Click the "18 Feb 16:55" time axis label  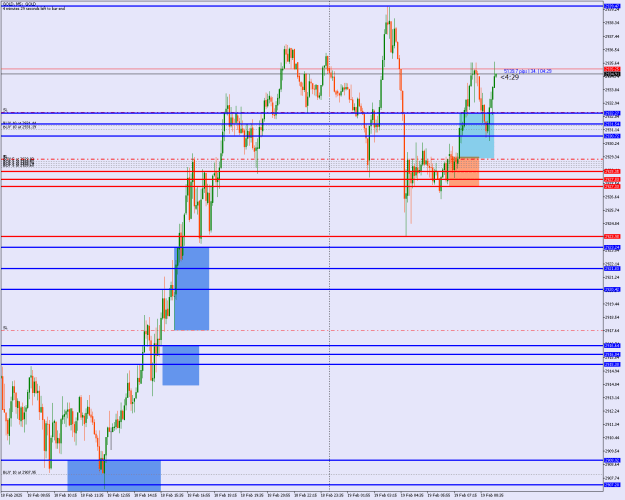click(x=199, y=496)
